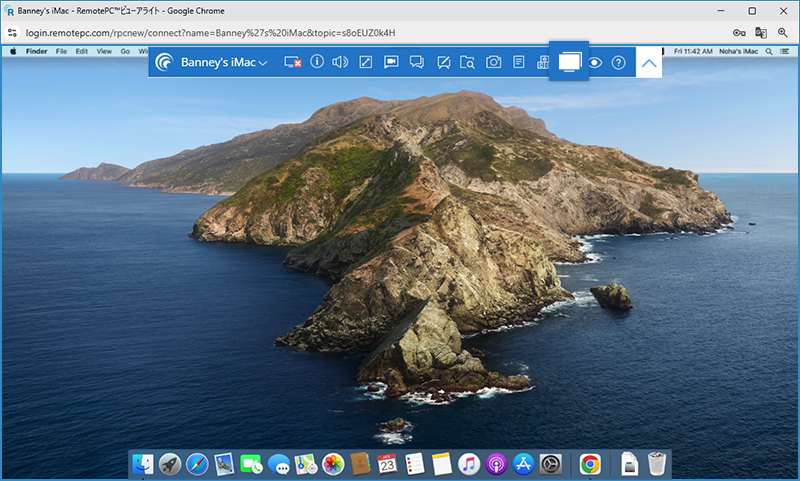Click the Chrome address bar URL
The height and width of the screenshot is (481, 800).
click(210, 33)
